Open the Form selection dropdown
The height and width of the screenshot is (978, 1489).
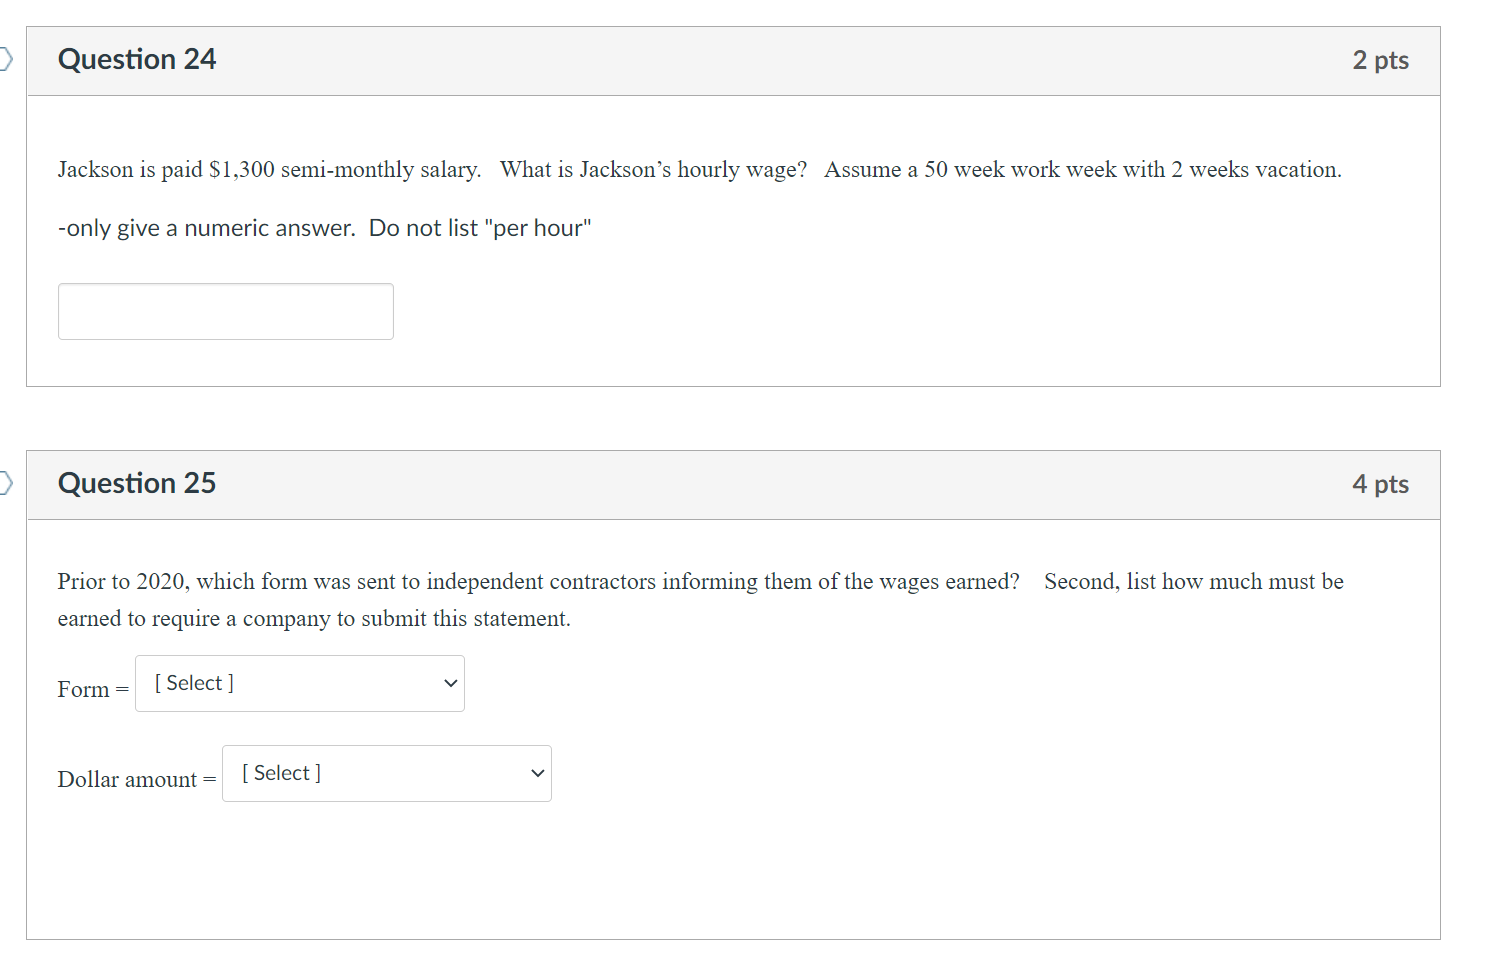[x=299, y=683]
